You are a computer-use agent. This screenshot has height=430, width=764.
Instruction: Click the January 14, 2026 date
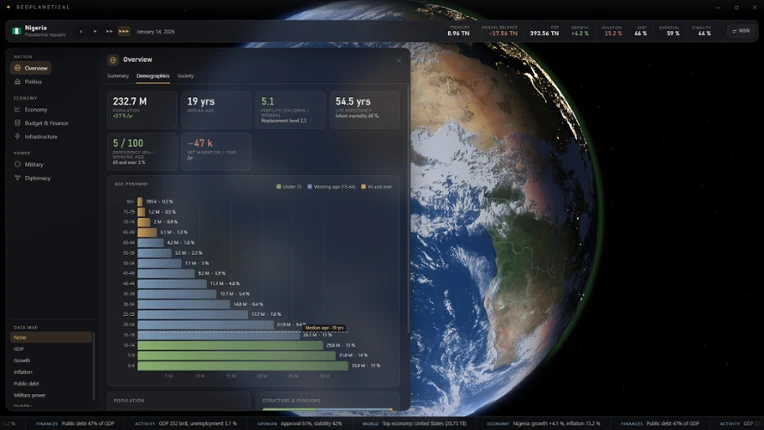click(x=155, y=32)
